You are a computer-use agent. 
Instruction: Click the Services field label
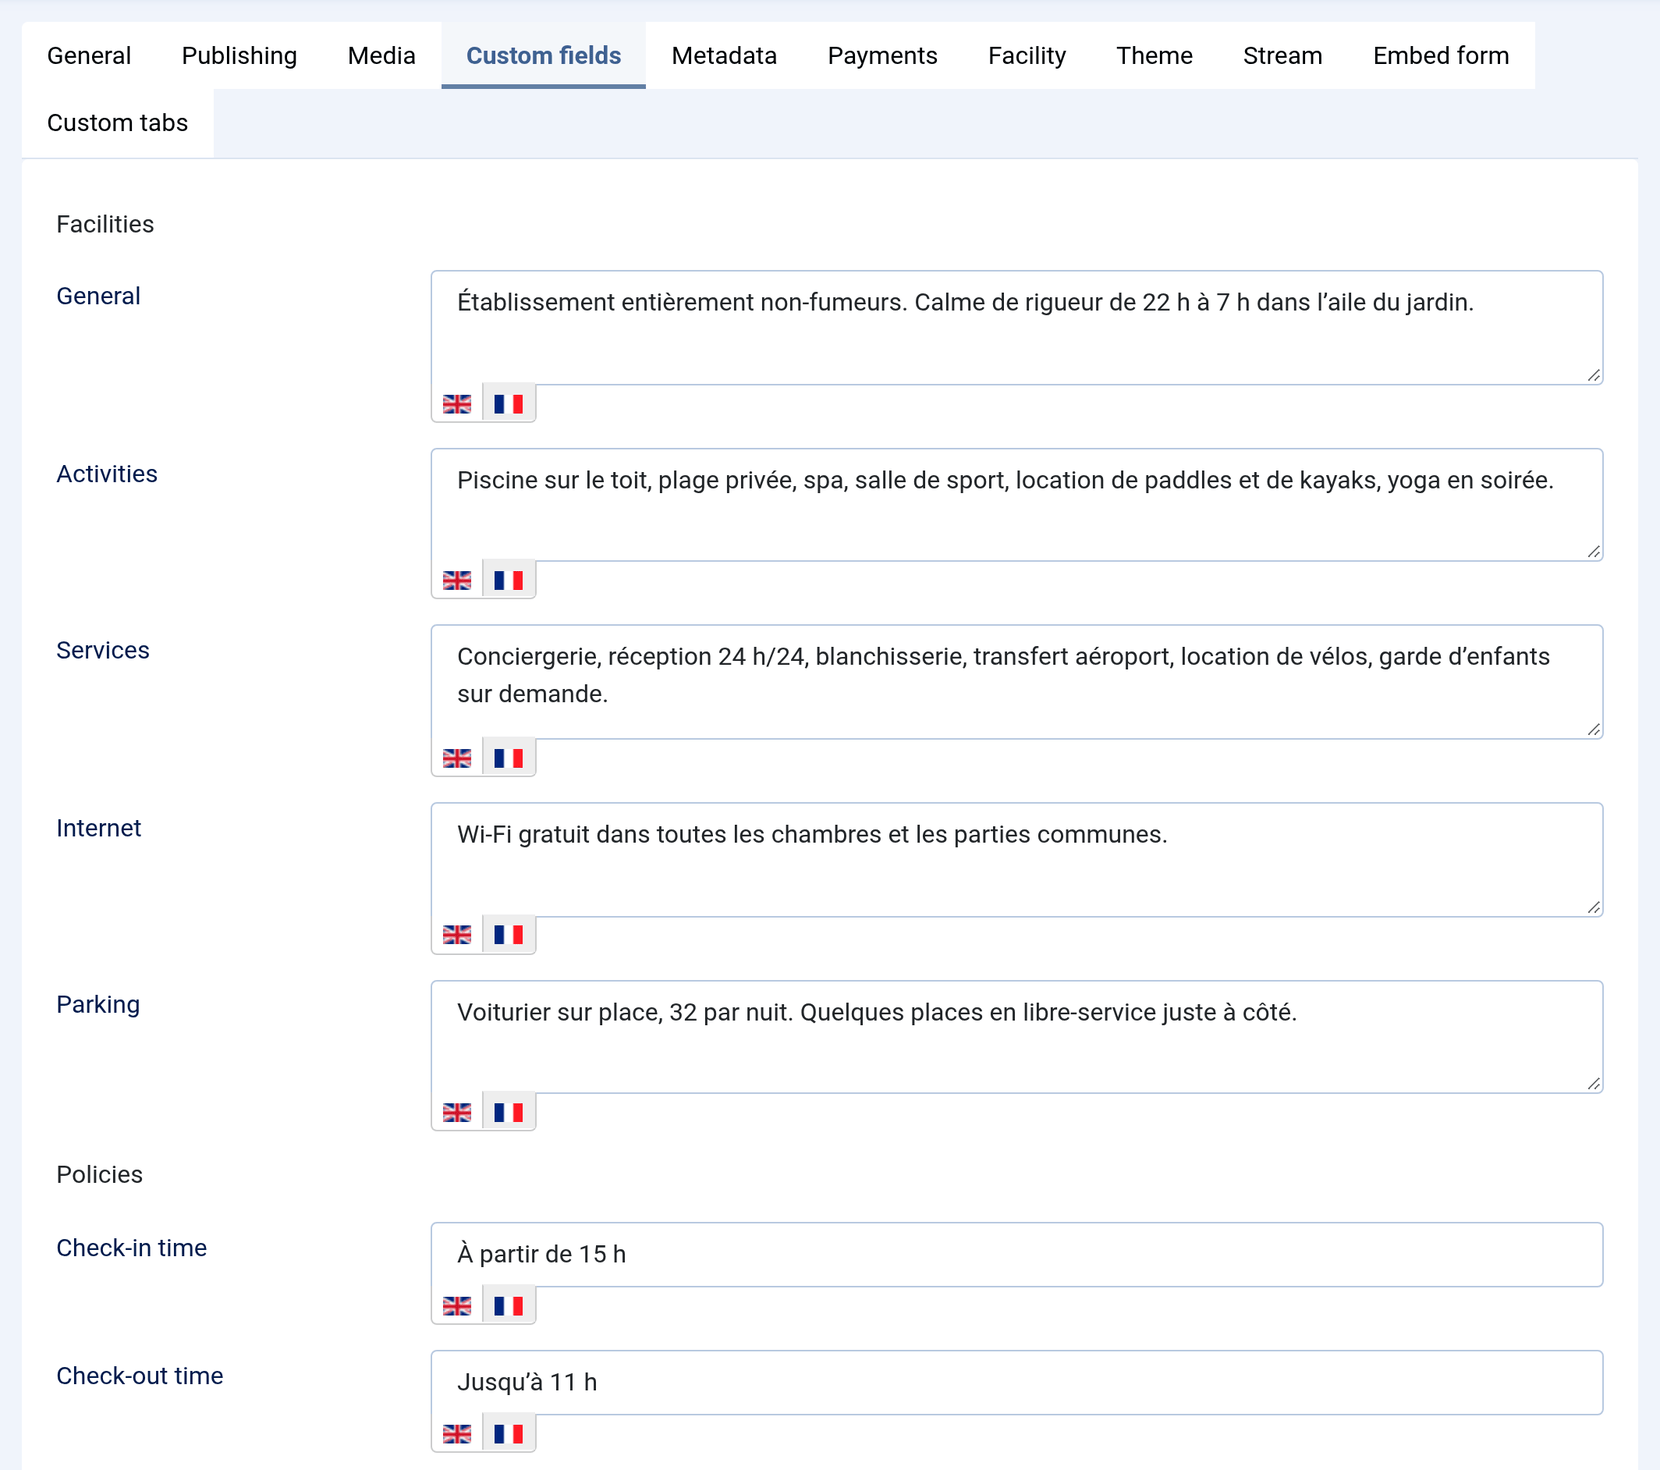coord(103,650)
